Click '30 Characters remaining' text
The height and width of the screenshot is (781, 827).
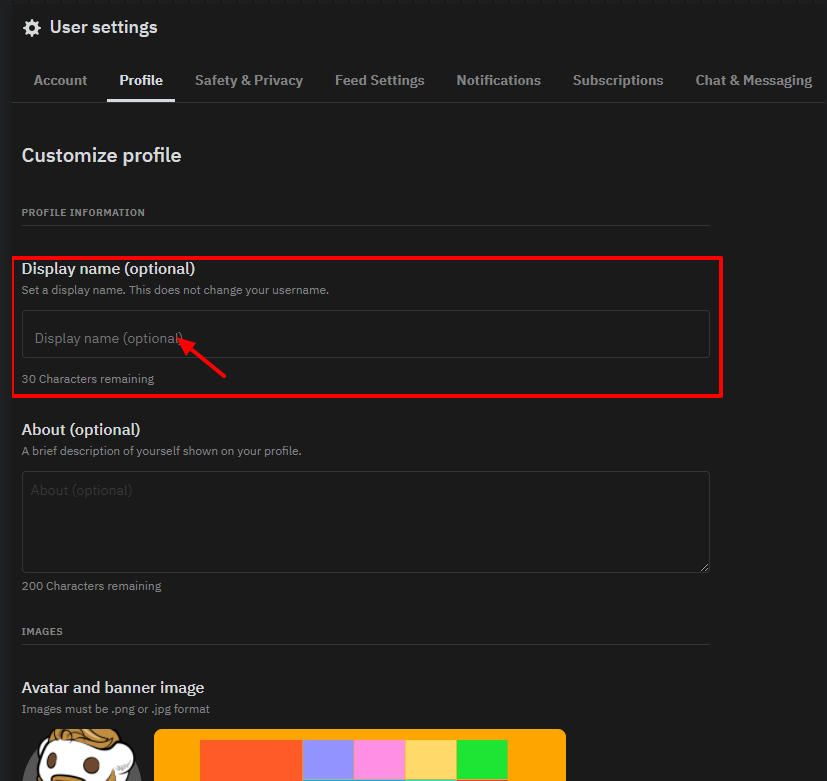(88, 379)
